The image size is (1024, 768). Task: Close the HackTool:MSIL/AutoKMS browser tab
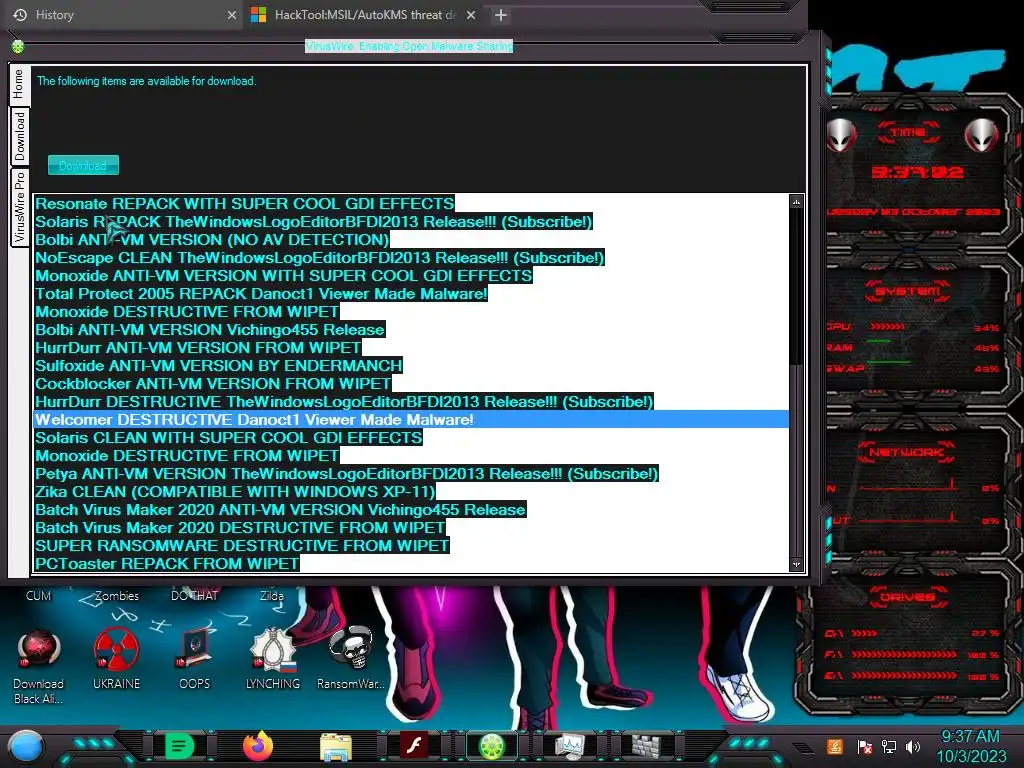pos(471,15)
